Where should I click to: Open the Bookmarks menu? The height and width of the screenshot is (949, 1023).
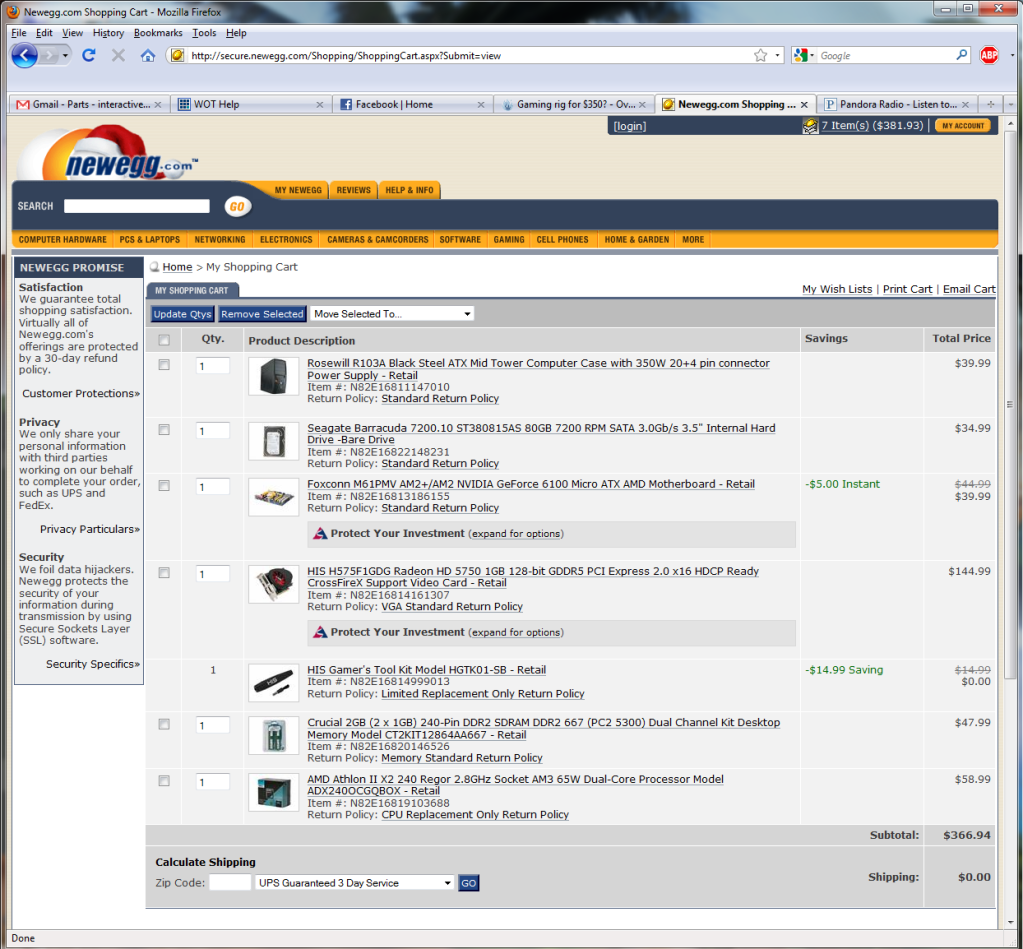click(158, 33)
